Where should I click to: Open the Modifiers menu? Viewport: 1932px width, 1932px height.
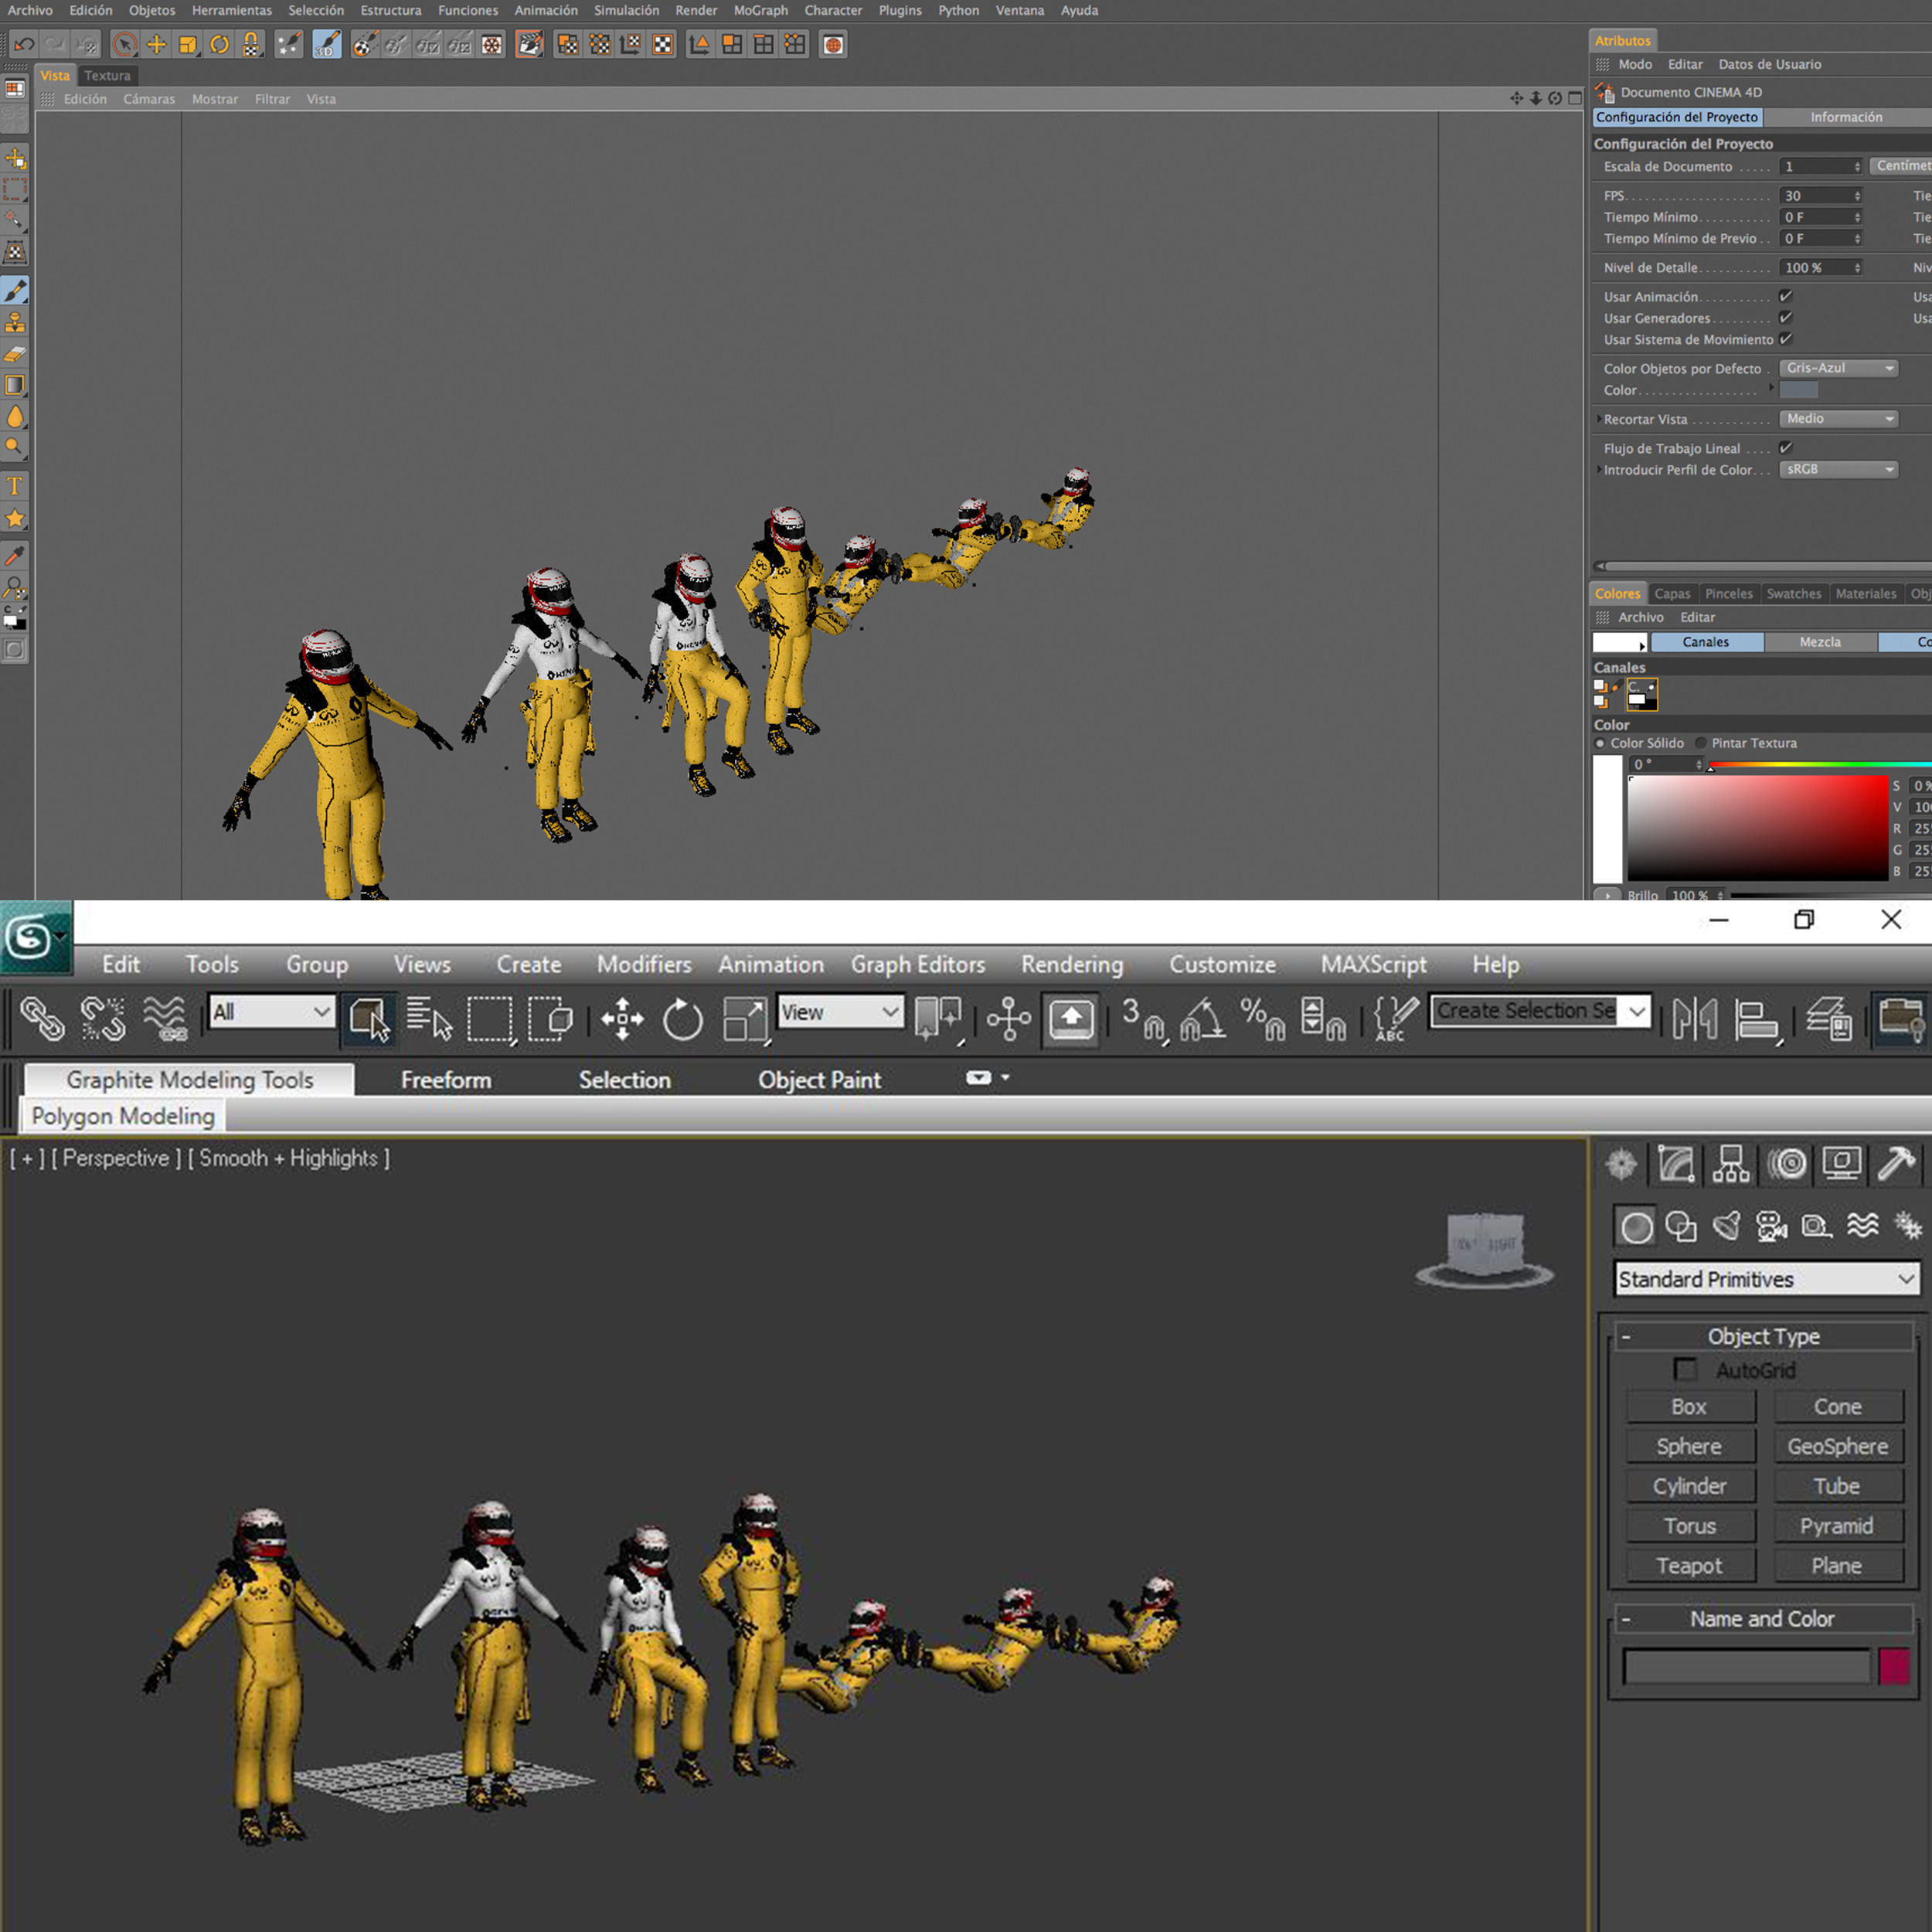pos(643,964)
